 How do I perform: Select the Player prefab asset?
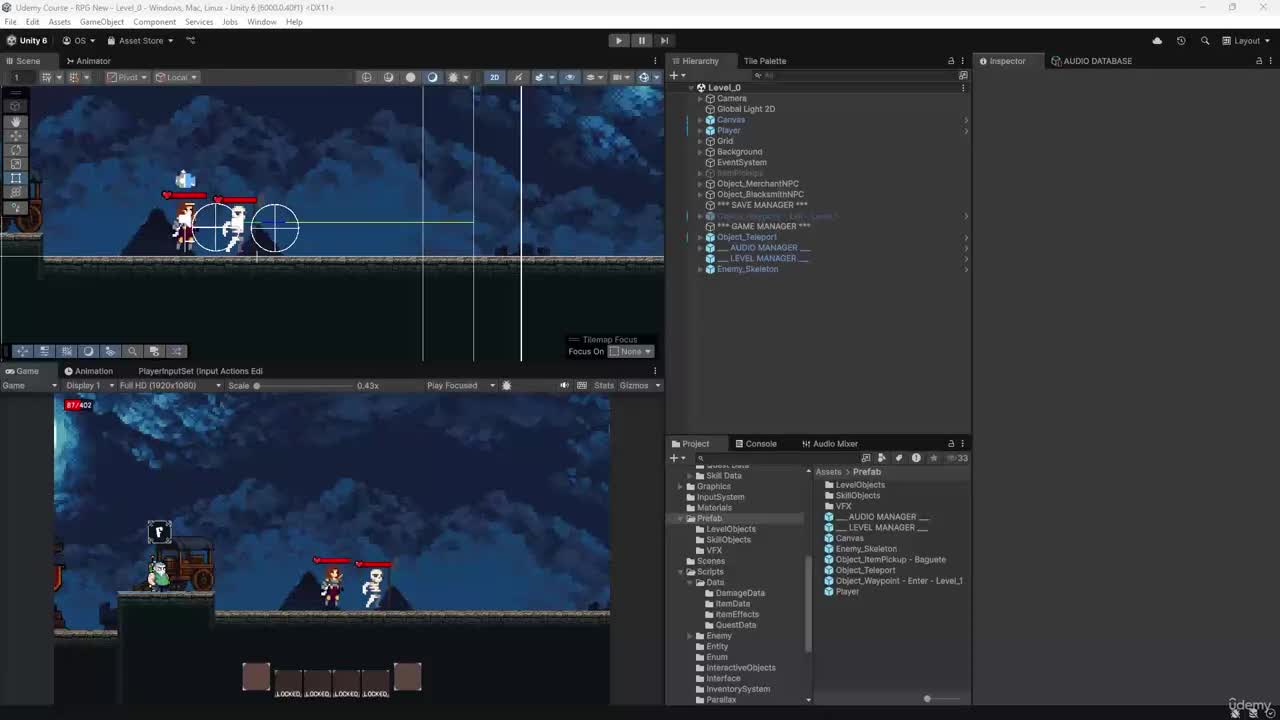(847, 592)
